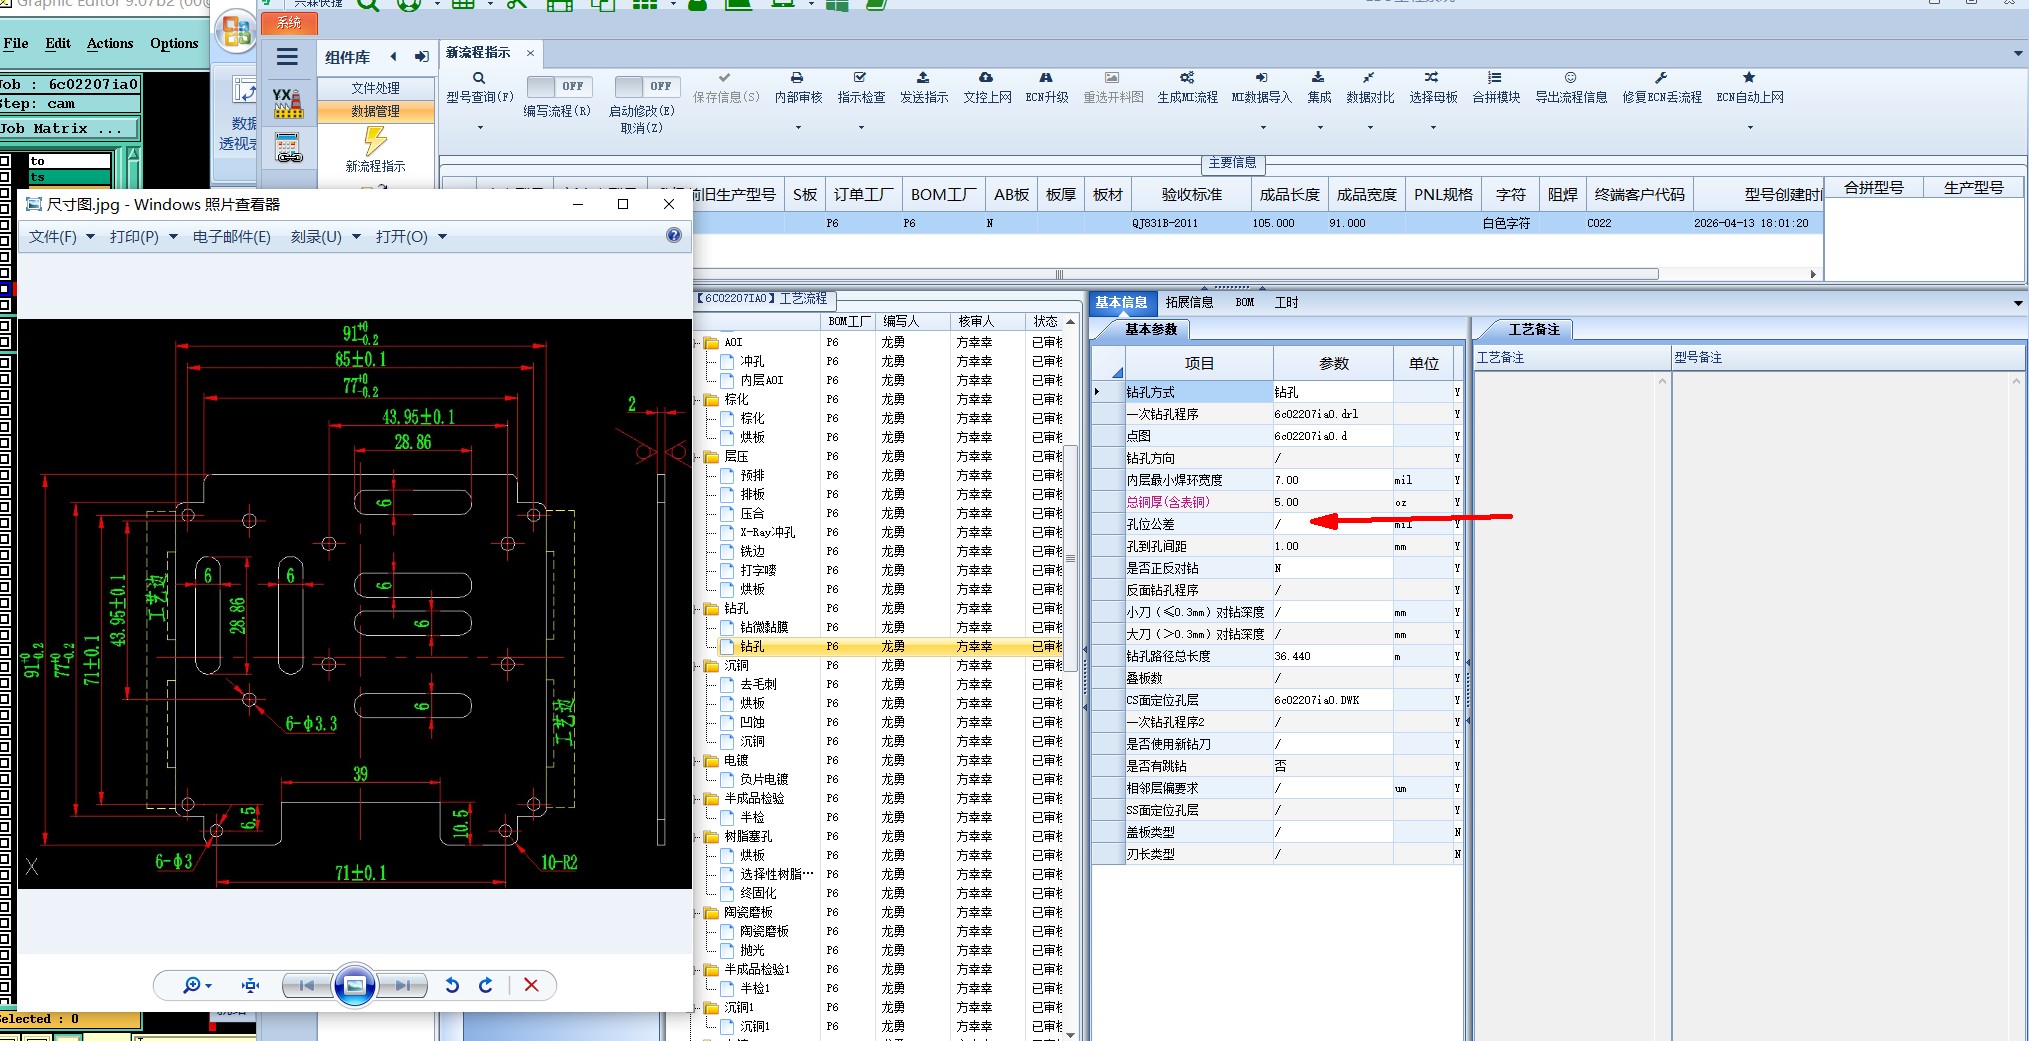Click the 合拼模块 list icon
The width and height of the screenshot is (2029, 1041).
click(x=1495, y=78)
